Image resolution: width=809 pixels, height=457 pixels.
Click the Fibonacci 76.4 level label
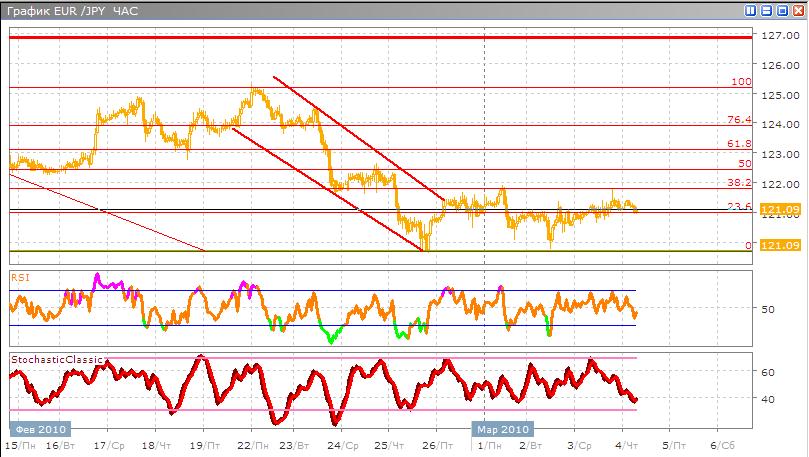click(739, 120)
